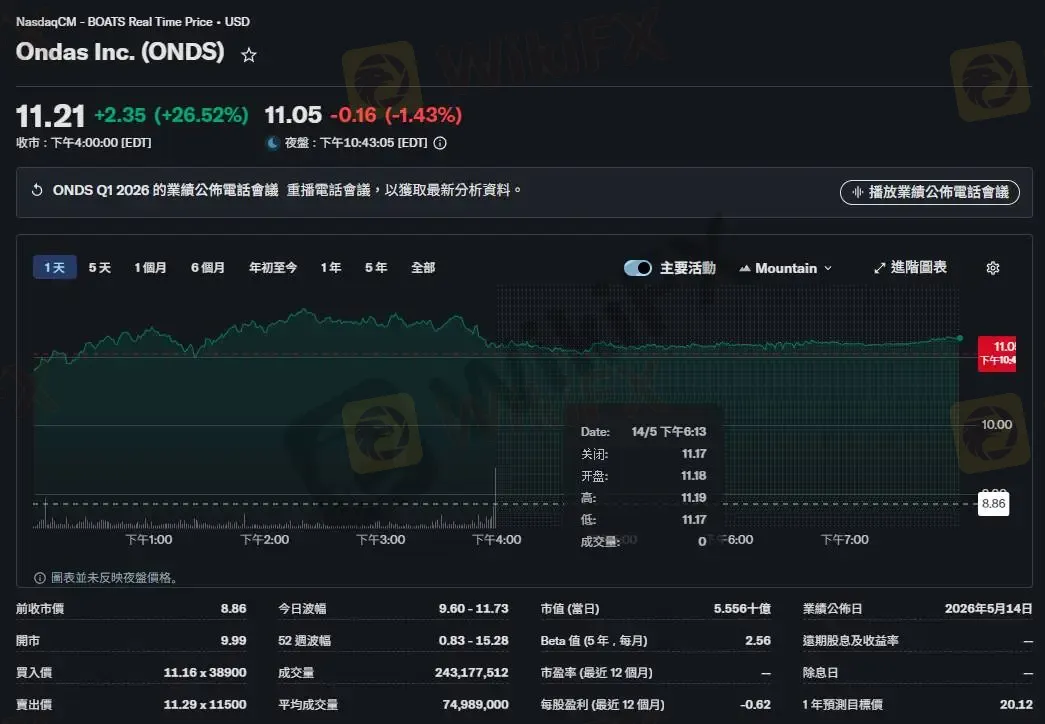Select the 6個月 time range tab
The width and height of the screenshot is (1045, 724).
208,267
